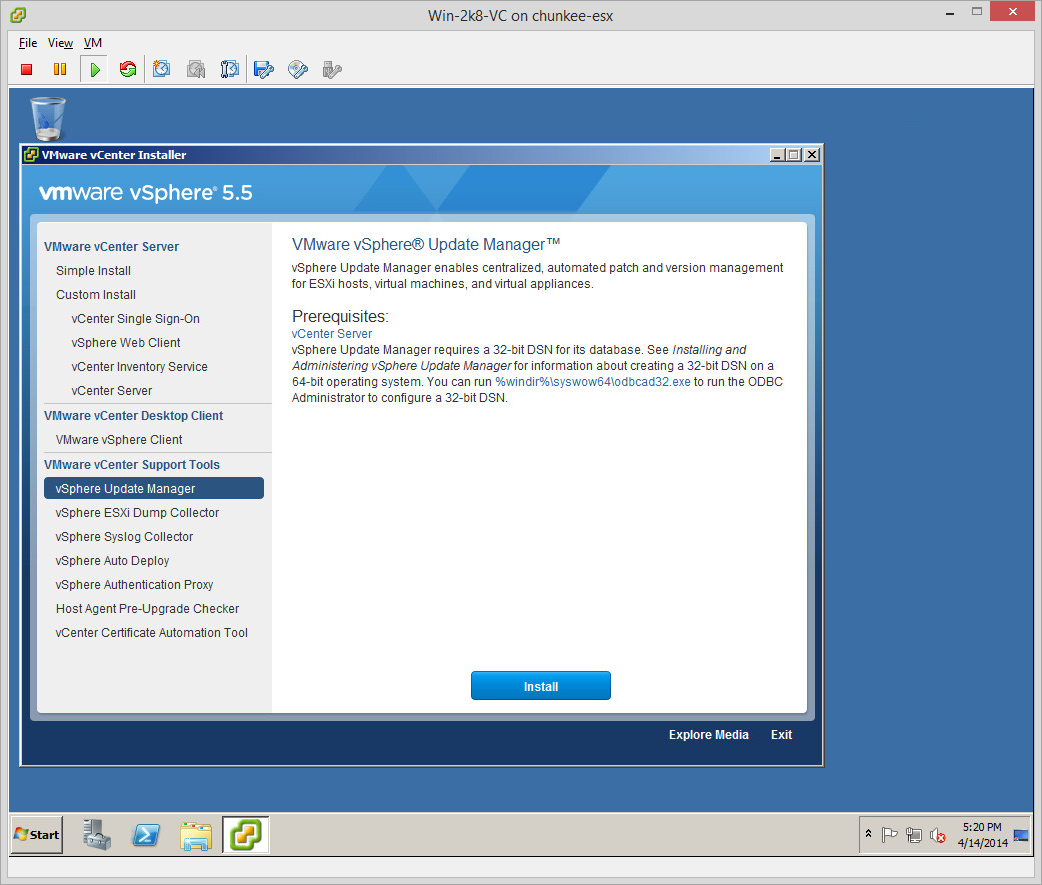1042x885 pixels.
Task: Open PowerShell from the taskbar
Action: coord(146,834)
